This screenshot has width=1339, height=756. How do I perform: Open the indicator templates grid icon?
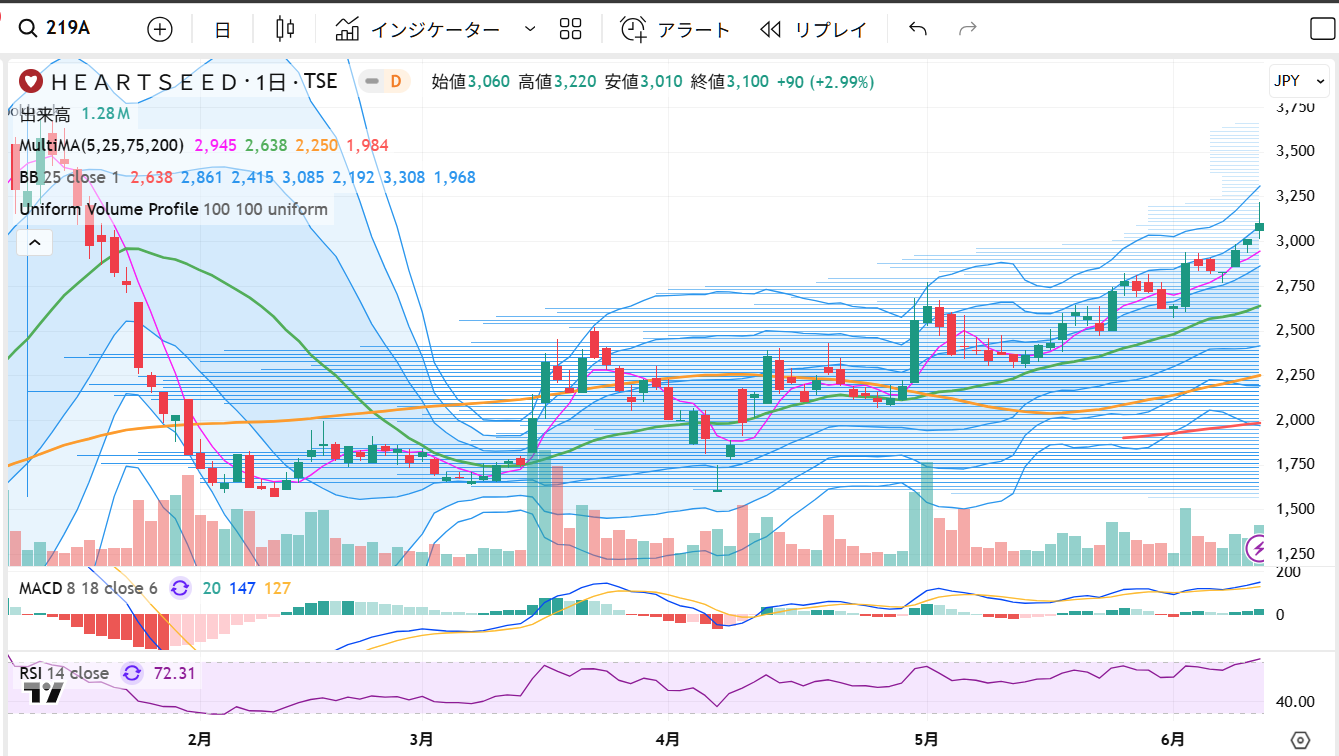pyautogui.click(x=571, y=29)
